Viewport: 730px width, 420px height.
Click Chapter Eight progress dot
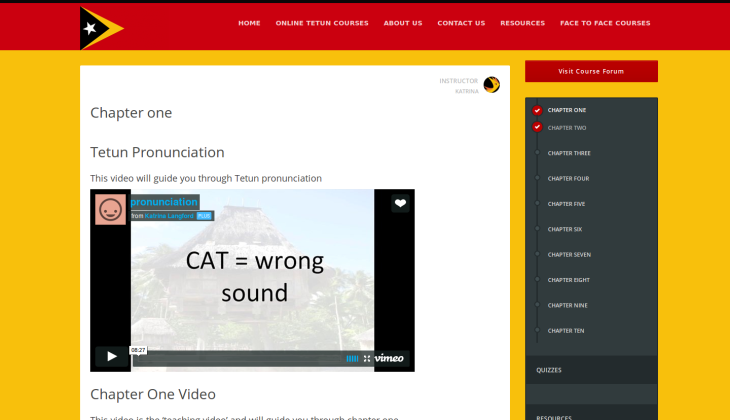tap(537, 279)
